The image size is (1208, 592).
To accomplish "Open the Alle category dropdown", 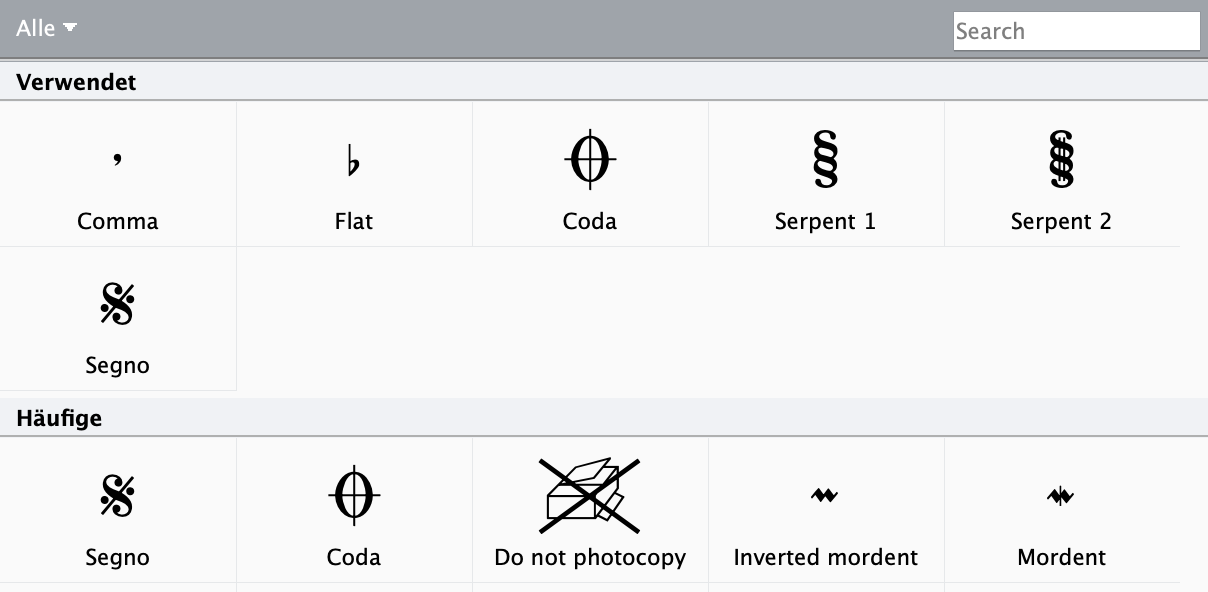I will point(46,28).
